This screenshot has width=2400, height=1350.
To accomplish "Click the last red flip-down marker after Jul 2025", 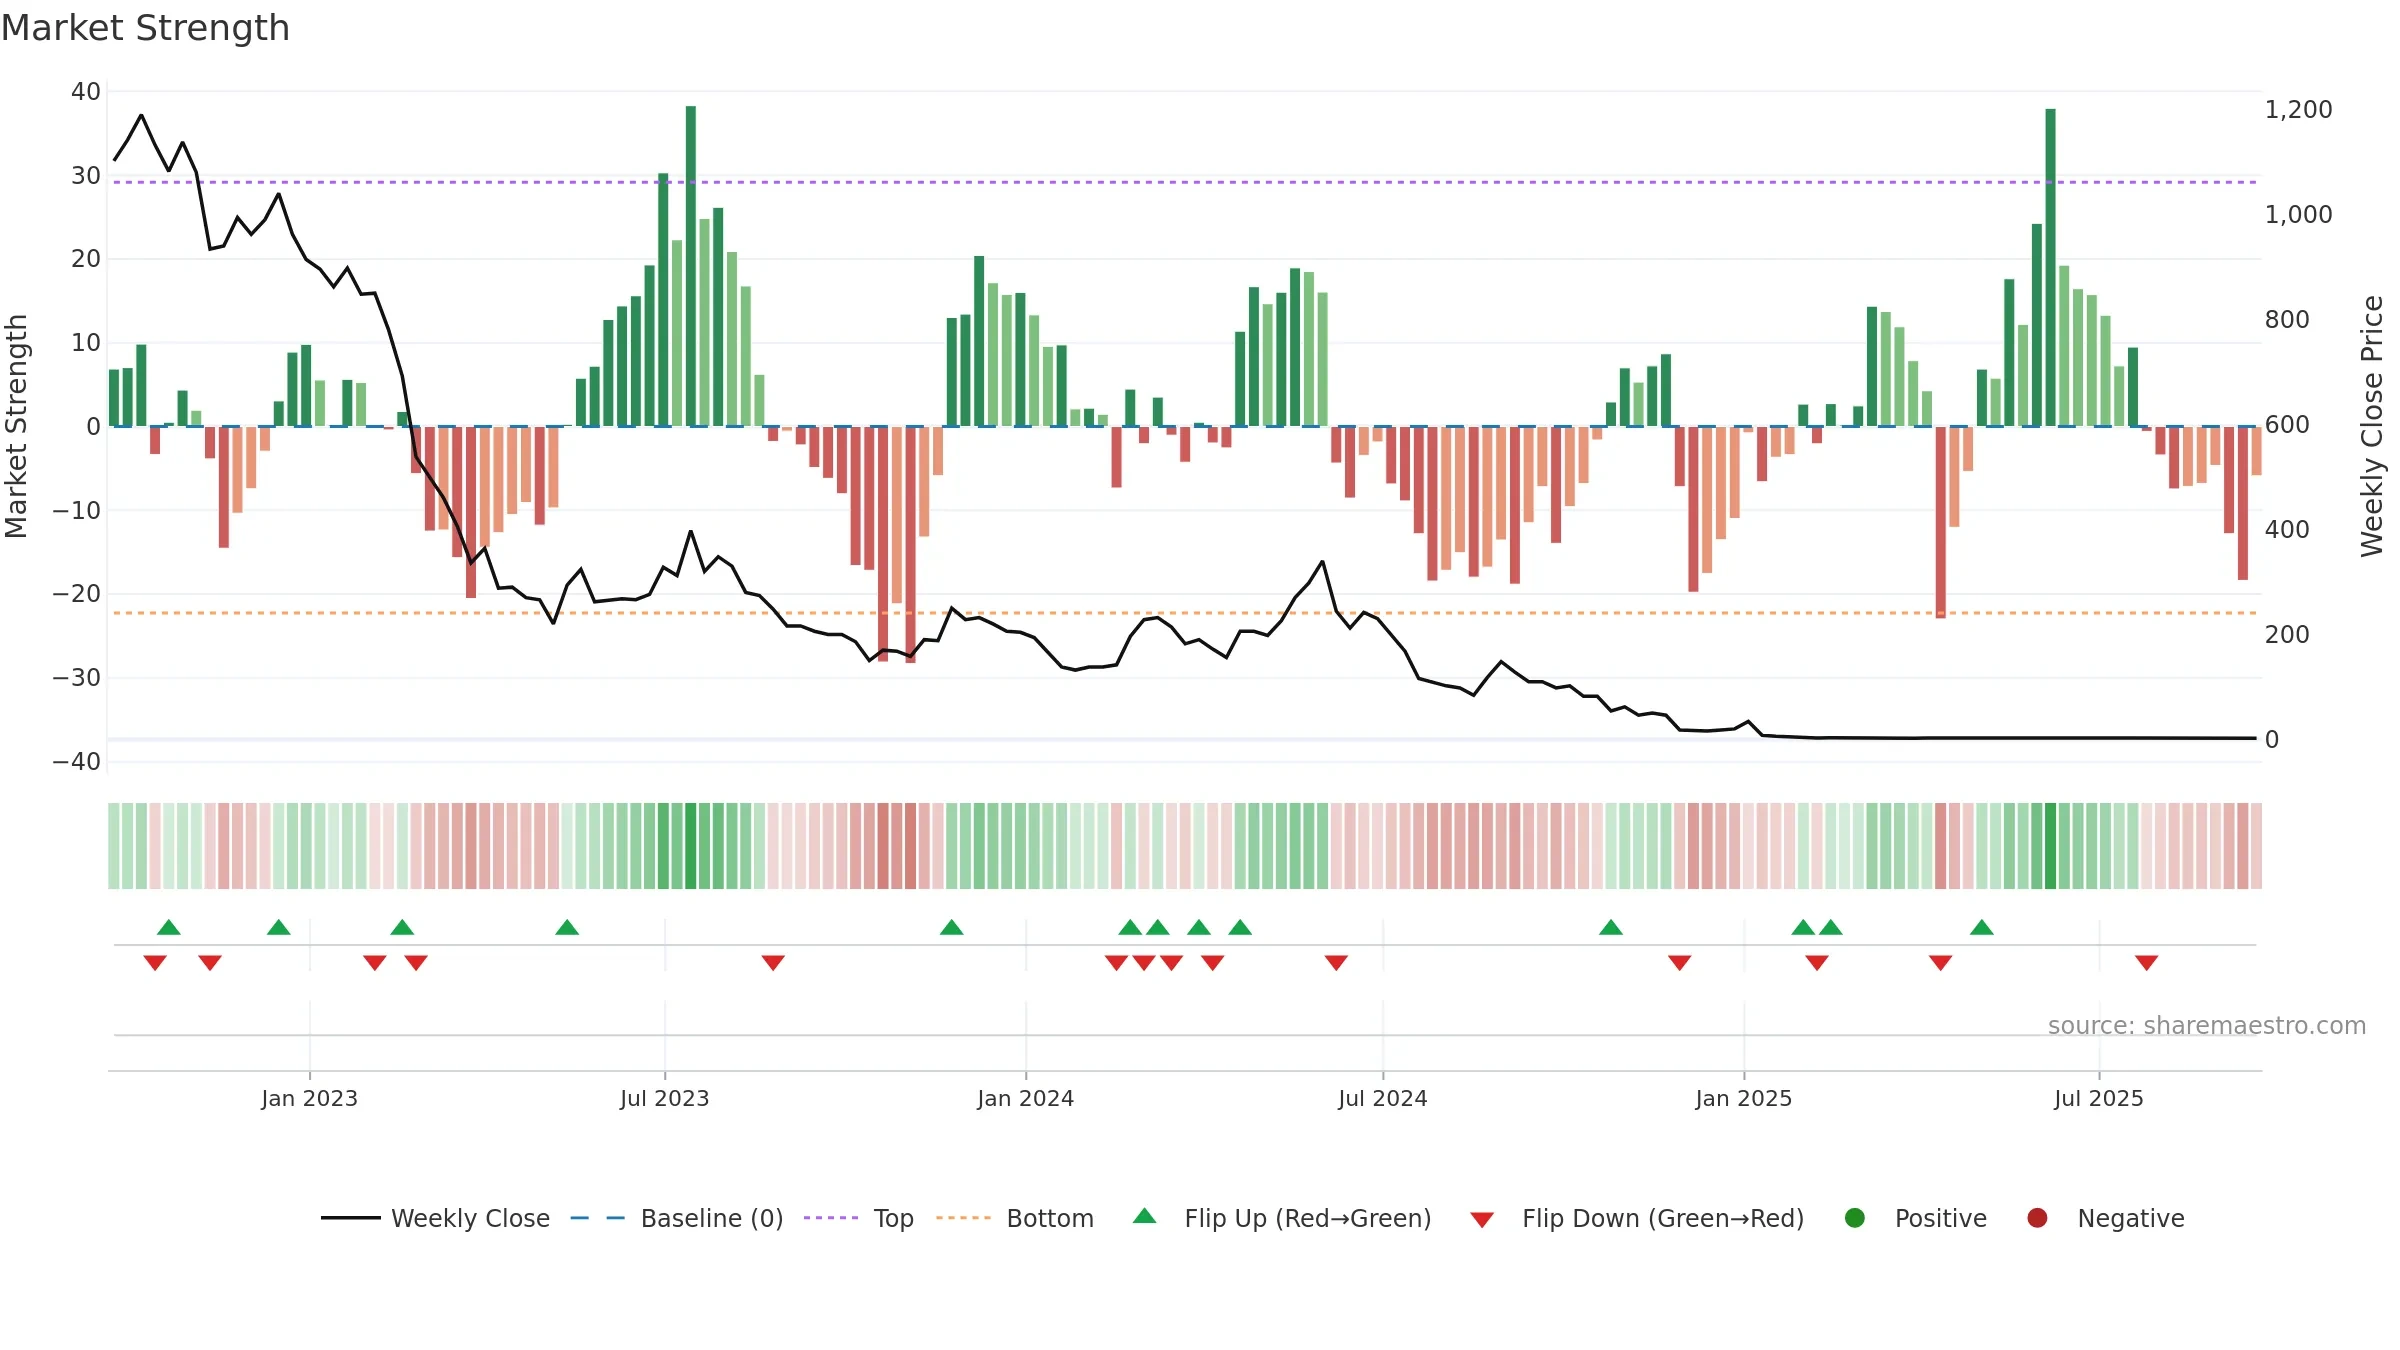I will point(2147,963).
